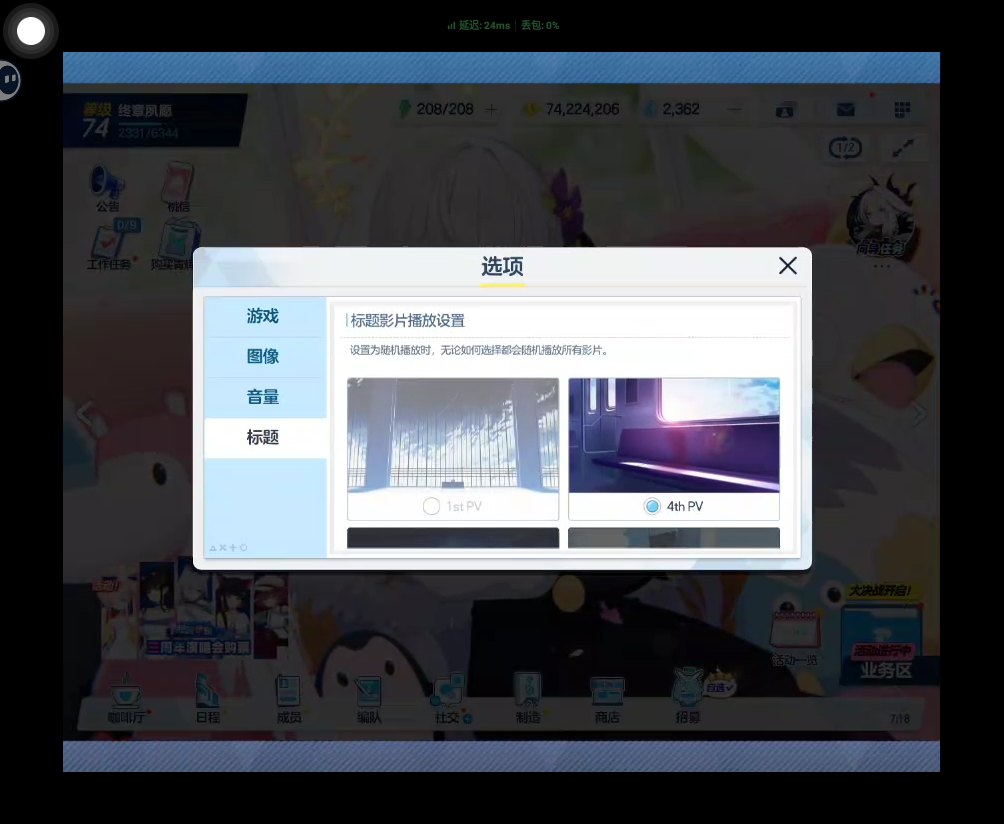The image size is (1004, 824).
Task: Toggle the 1/2 swap icon
Action: click(845, 149)
